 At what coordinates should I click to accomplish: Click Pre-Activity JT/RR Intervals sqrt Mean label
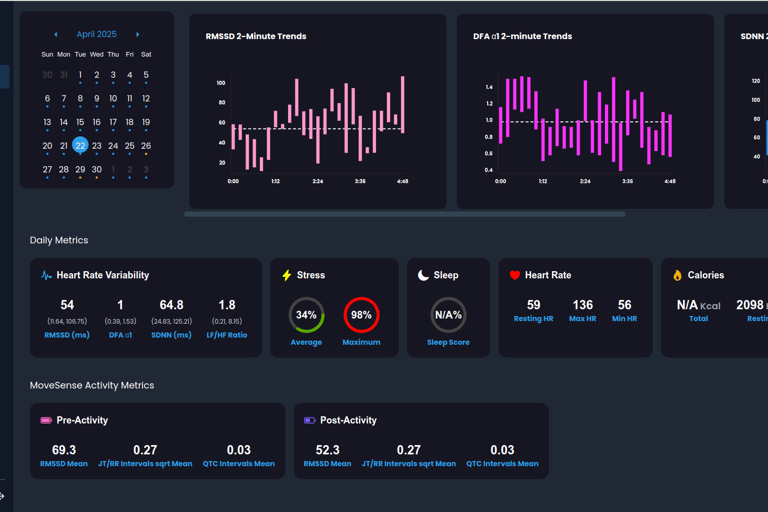[x=145, y=463]
